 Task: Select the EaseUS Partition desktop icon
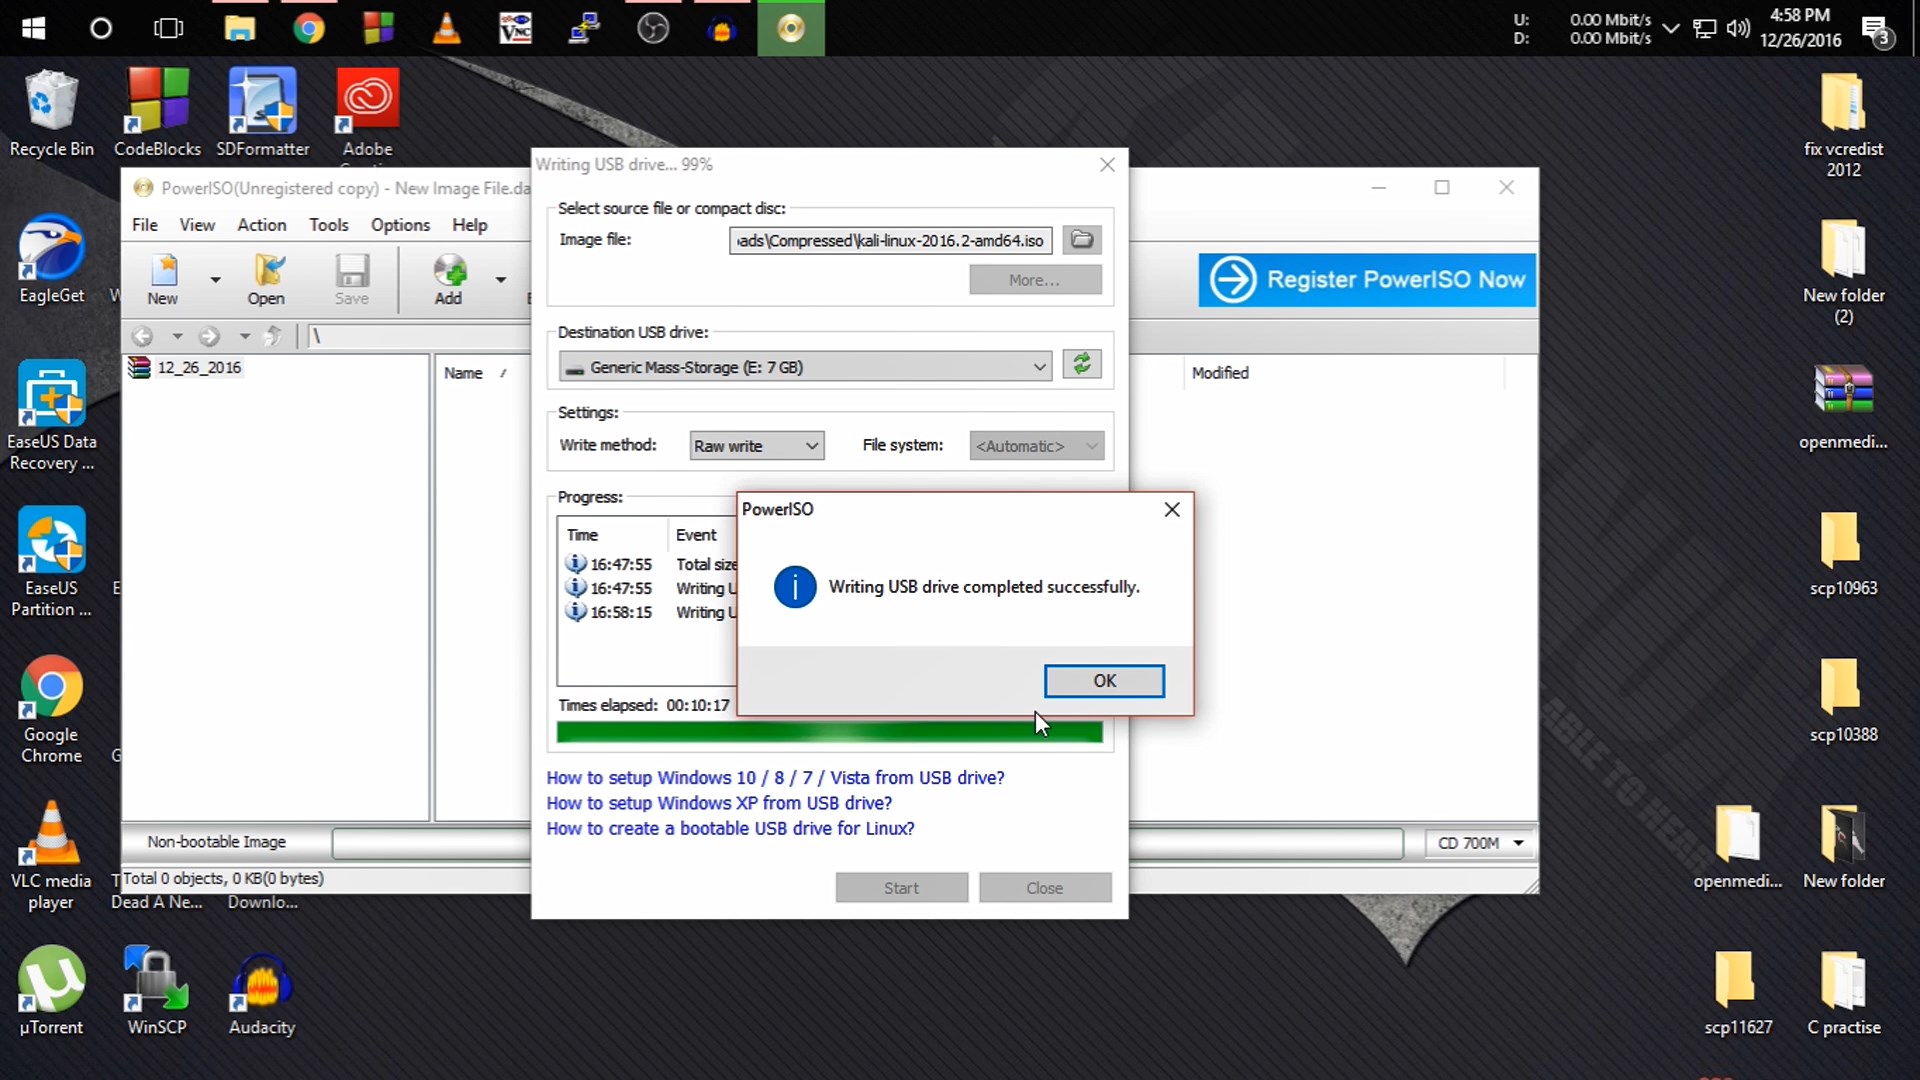52,562
